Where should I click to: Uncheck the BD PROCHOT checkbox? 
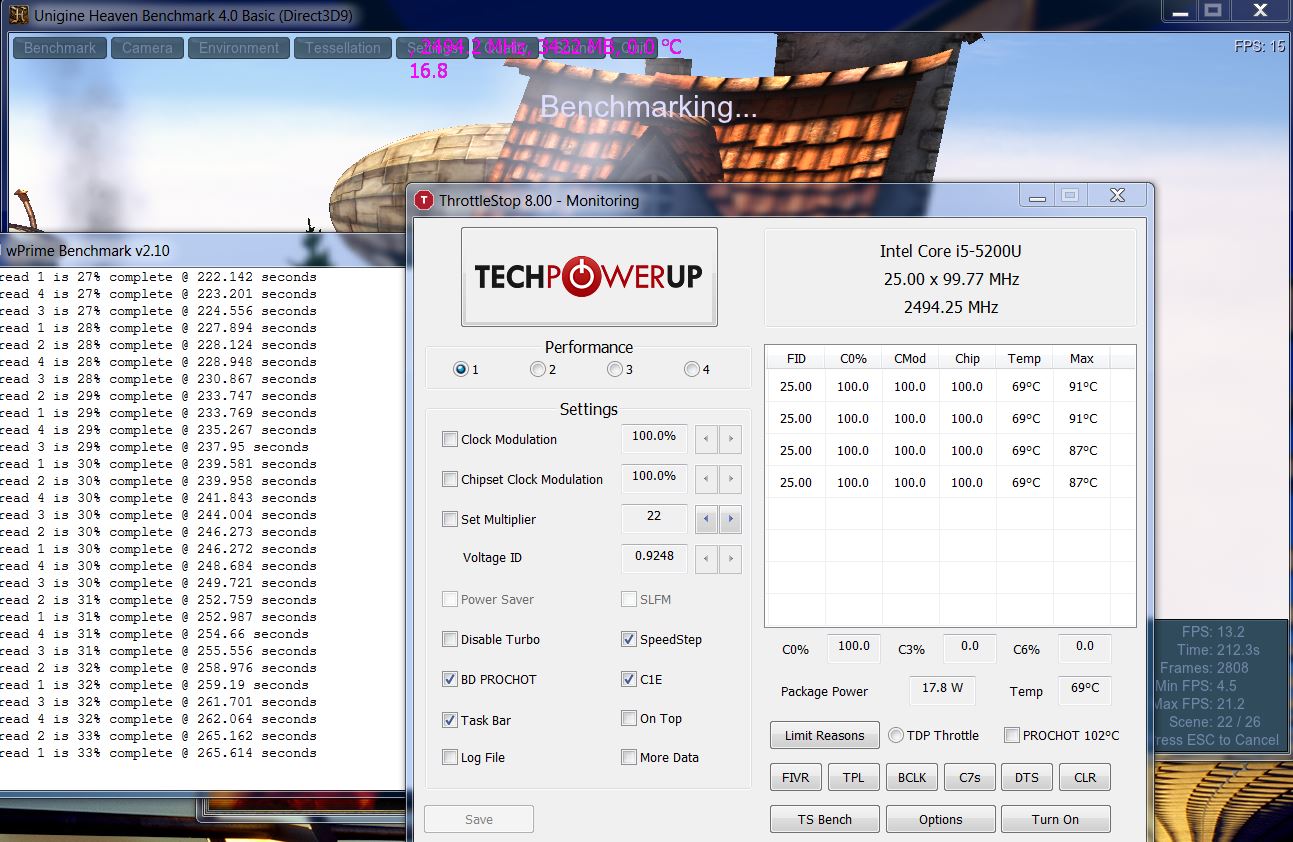tap(450, 679)
